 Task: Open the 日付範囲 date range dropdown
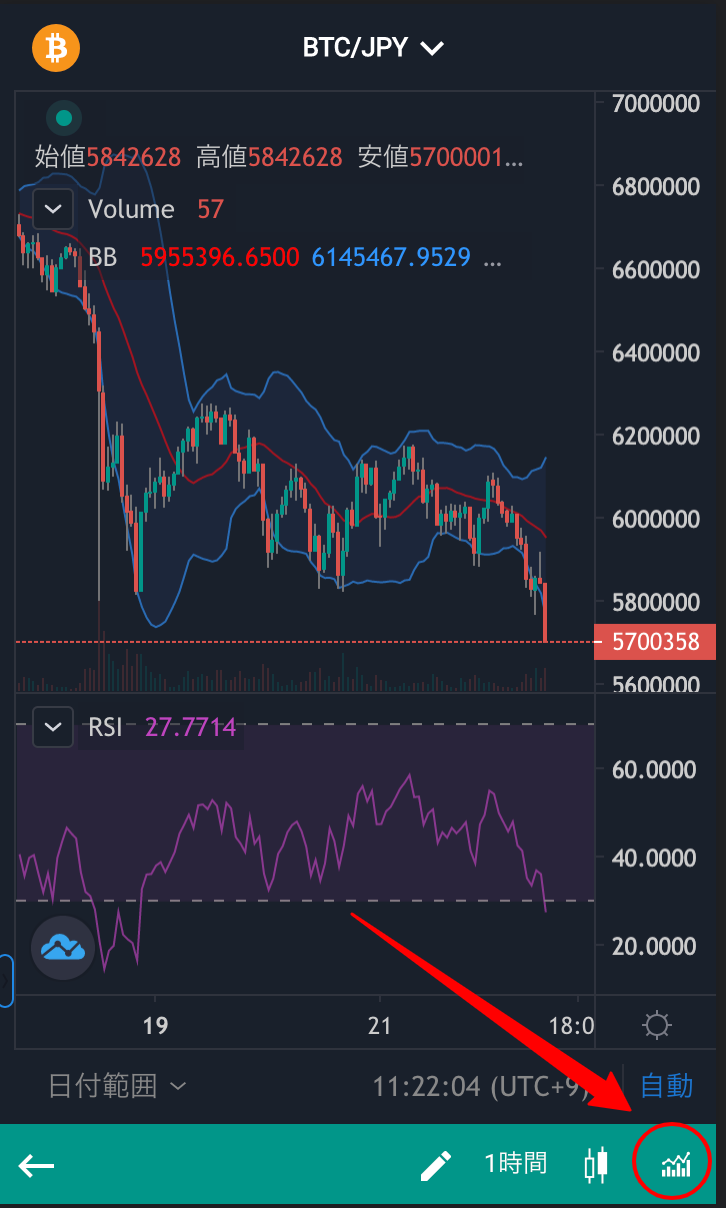coord(117,1086)
